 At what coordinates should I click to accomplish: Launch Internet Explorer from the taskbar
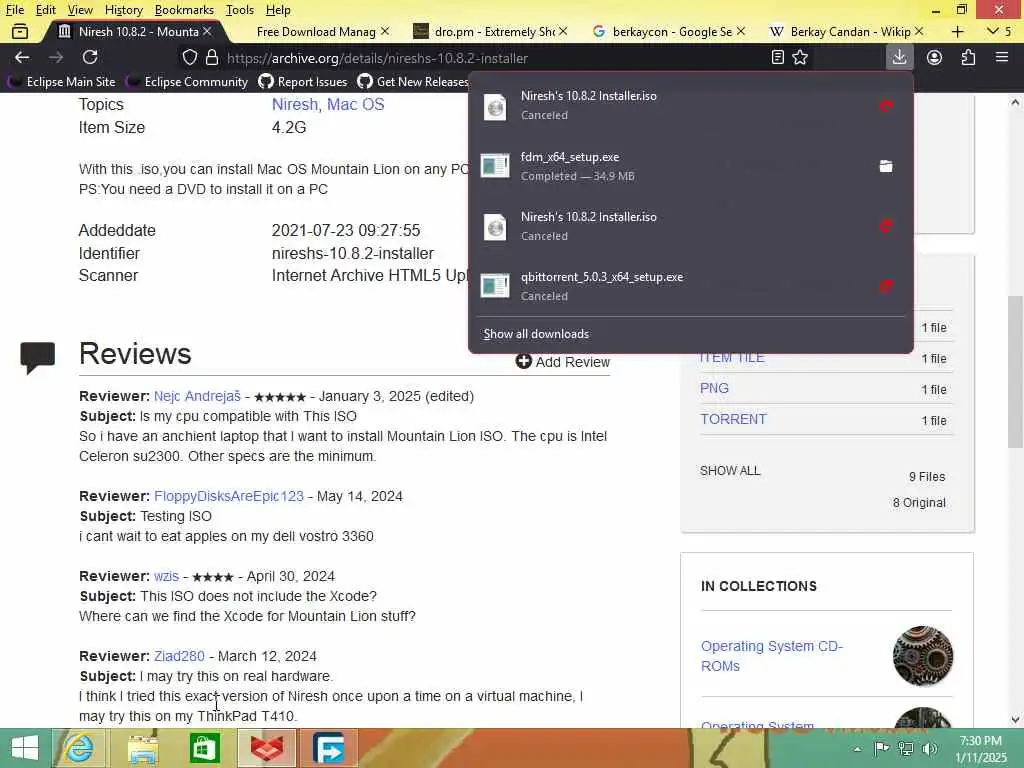coord(78,748)
